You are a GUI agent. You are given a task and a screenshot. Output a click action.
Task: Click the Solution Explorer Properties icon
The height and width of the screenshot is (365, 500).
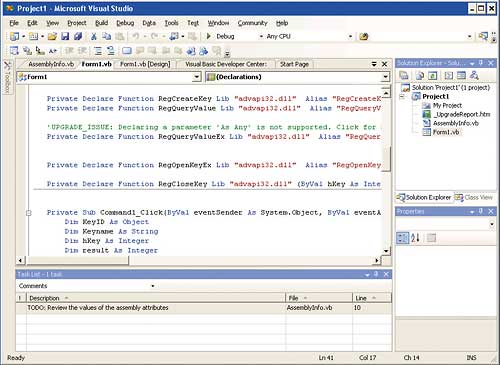click(404, 76)
